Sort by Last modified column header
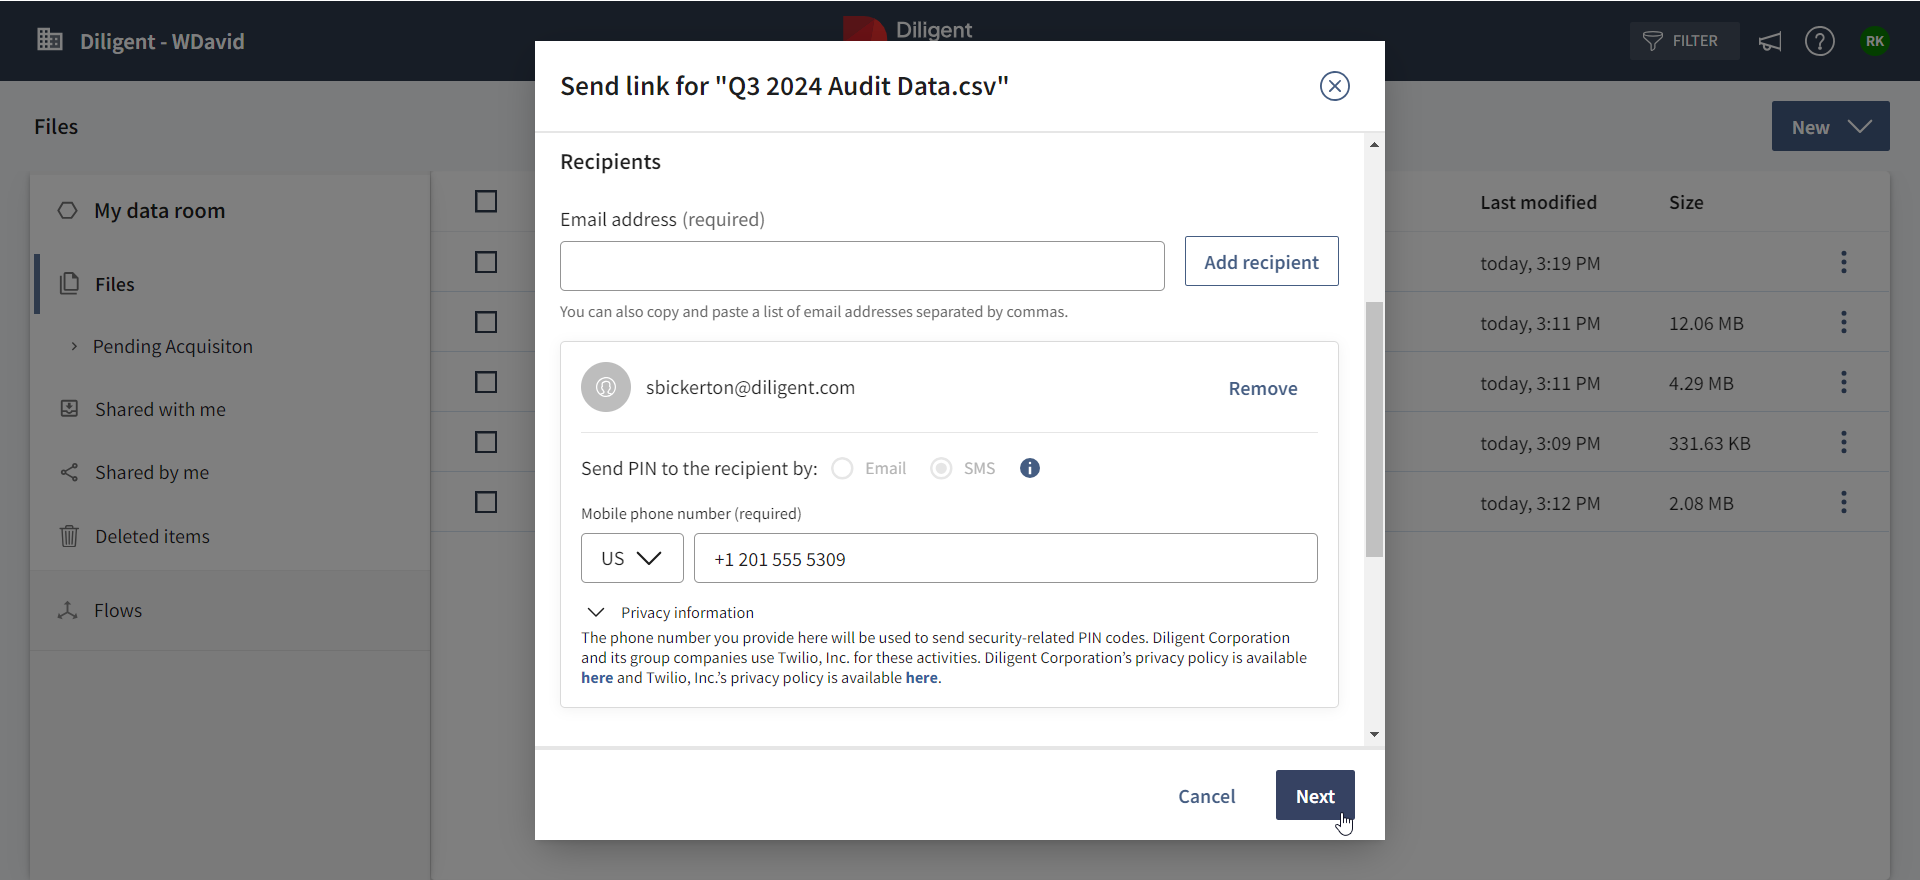1920x880 pixels. pos(1538,202)
